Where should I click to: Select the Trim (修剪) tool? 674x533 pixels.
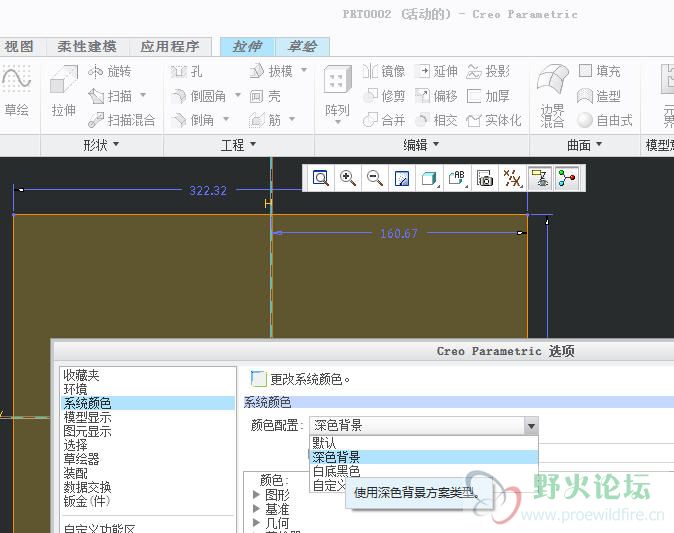pyautogui.click(x=383, y=96)
